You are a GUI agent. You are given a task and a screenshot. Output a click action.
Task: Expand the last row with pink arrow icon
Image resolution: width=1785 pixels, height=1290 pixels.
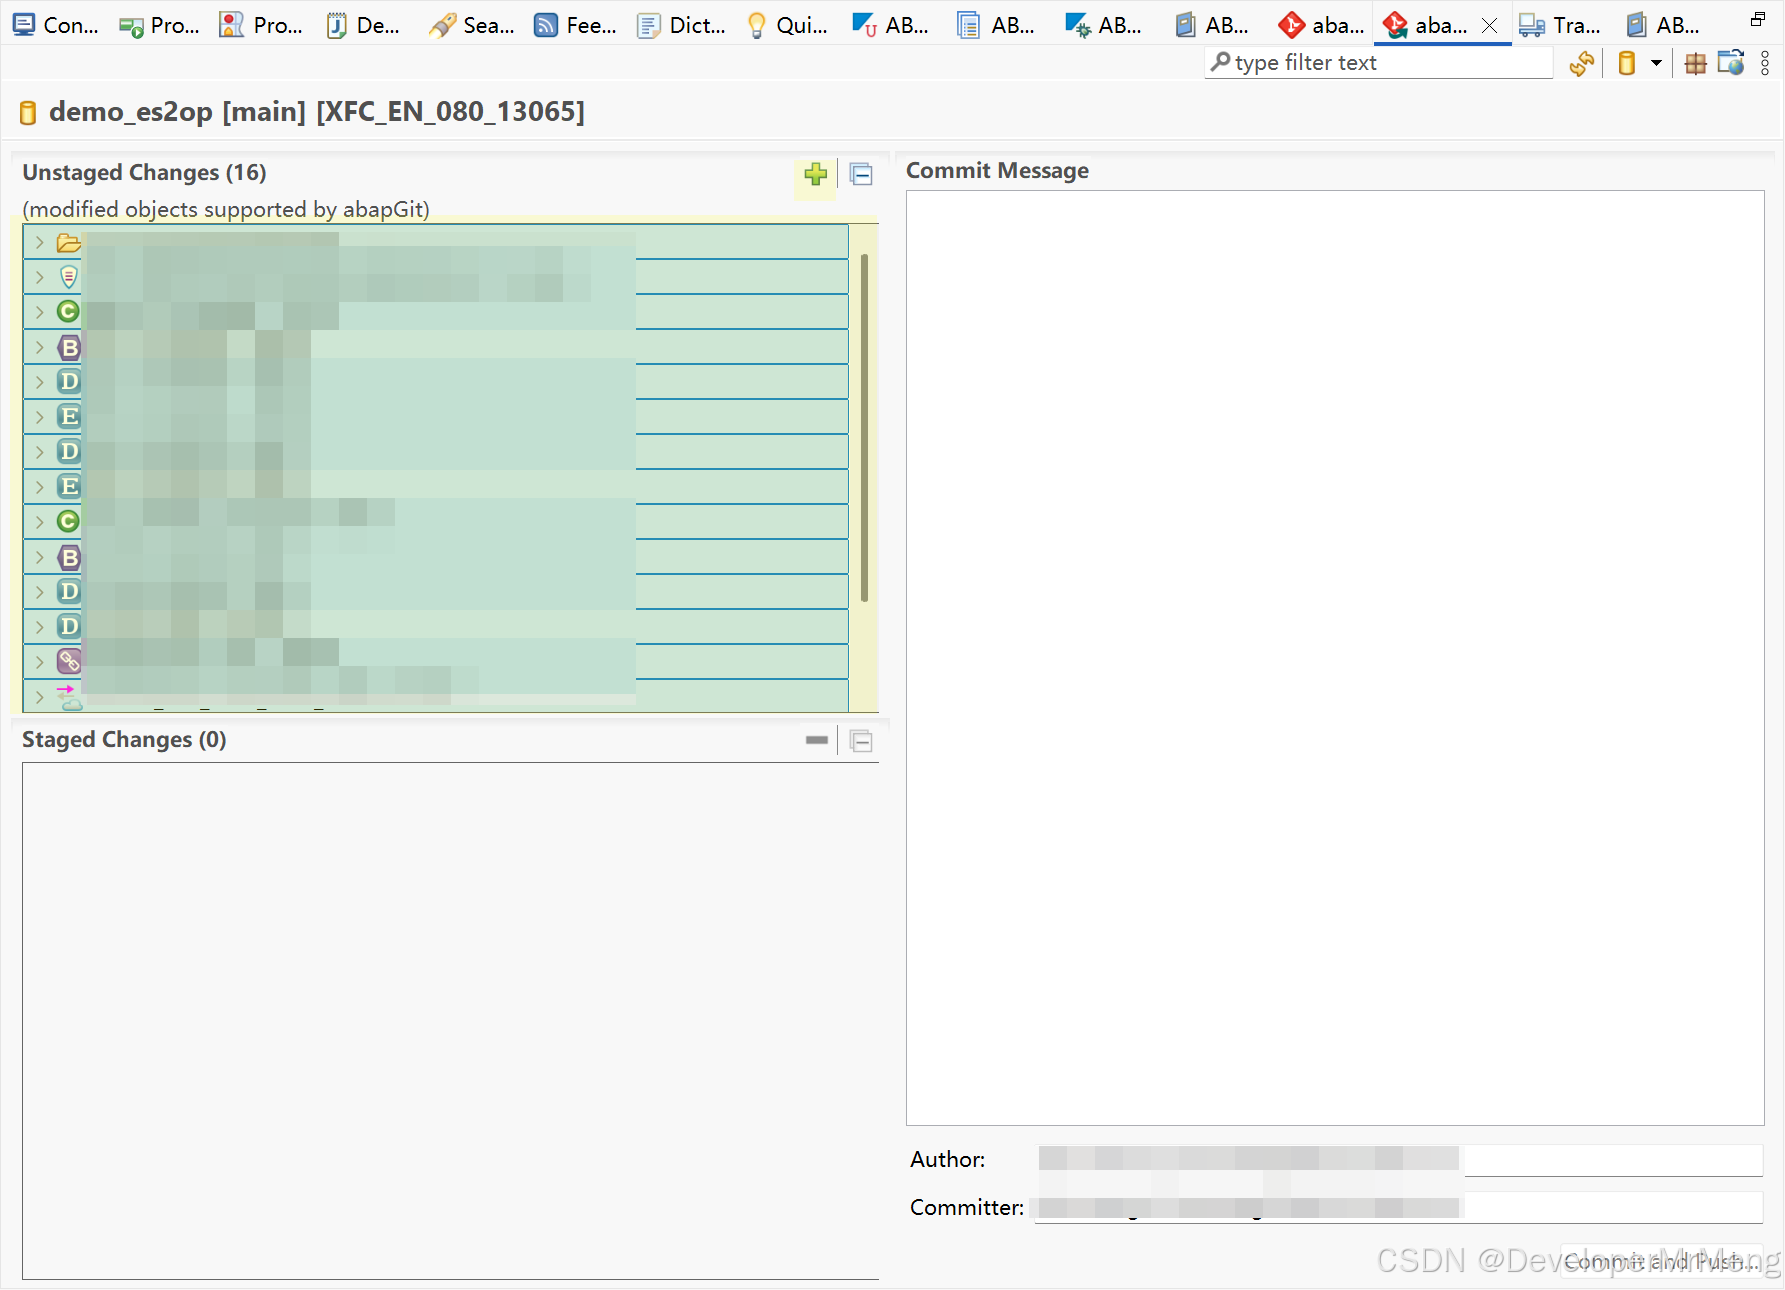[x=39, y=696]
